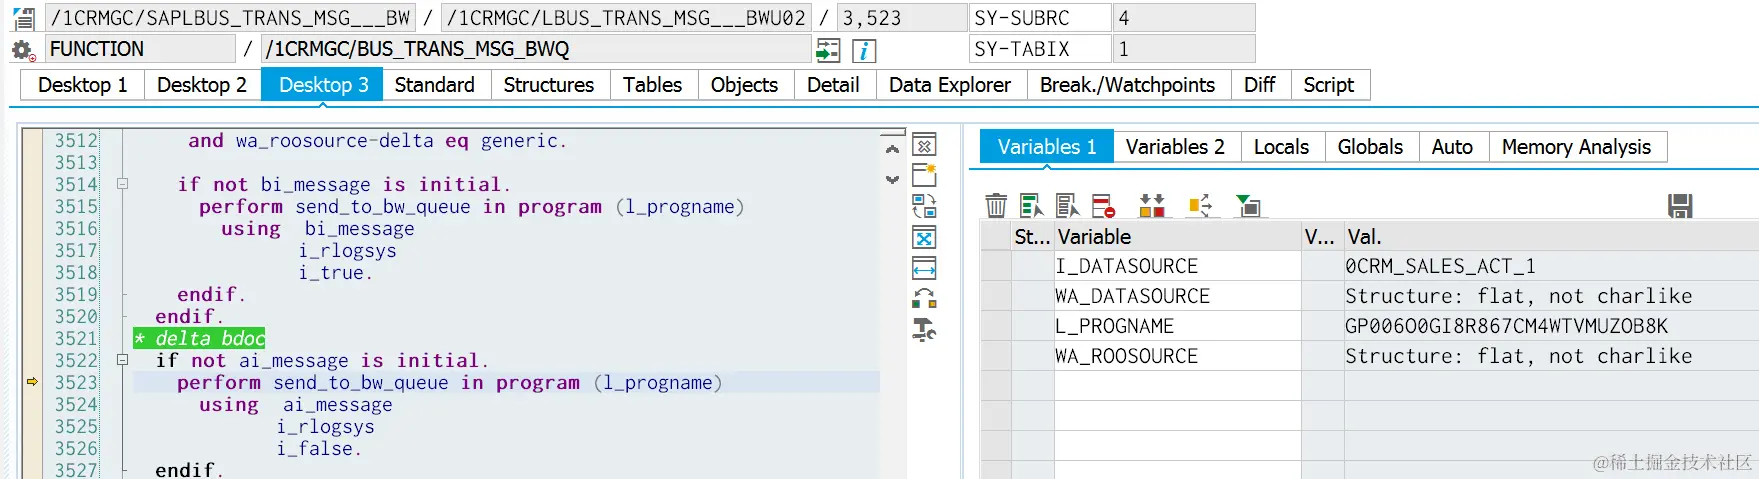
Task: Open the Structures tab
Action: tap(549, 85)
